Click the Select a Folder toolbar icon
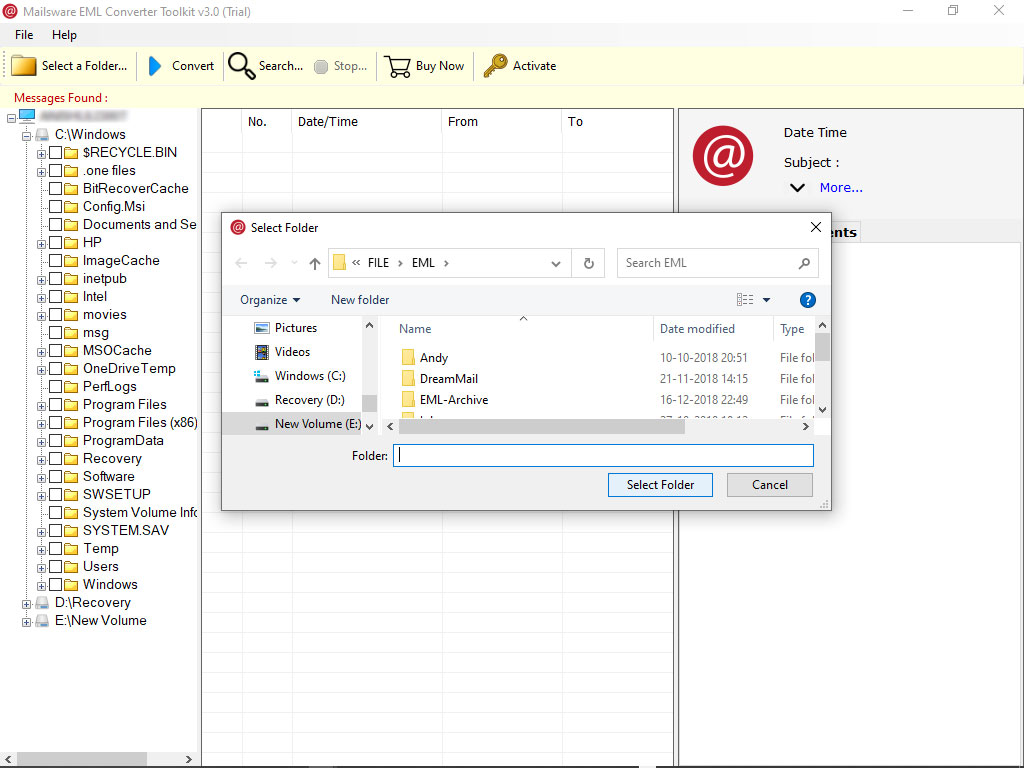Screen dimensions: 1024x768 point(24,66)
